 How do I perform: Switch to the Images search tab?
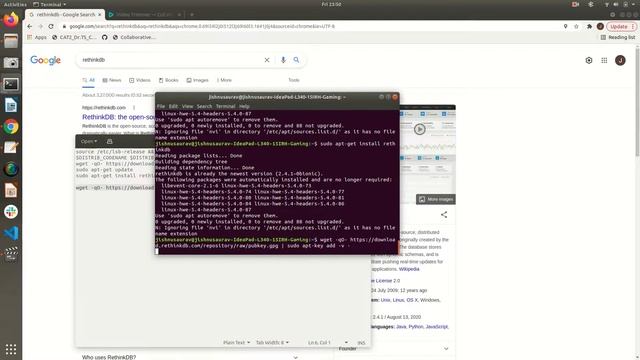pyautogui.click(x=197, y=80)
